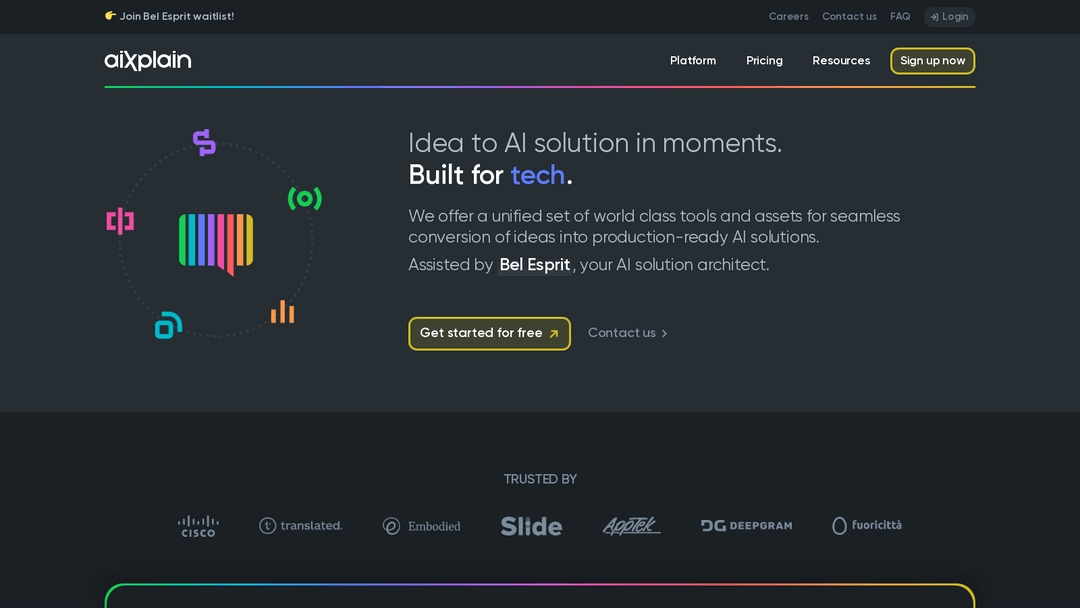The image size is (1080, 608).
Task: Expand the Resources menu
Action: coord(841,61)
